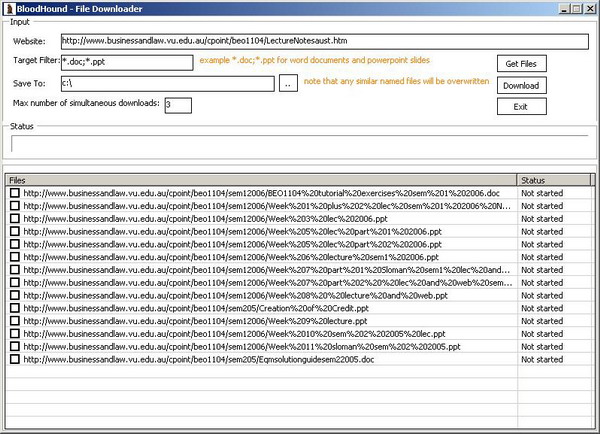Click the orange example filter hint text
This screenshot has height=434, width=600.
315,60
